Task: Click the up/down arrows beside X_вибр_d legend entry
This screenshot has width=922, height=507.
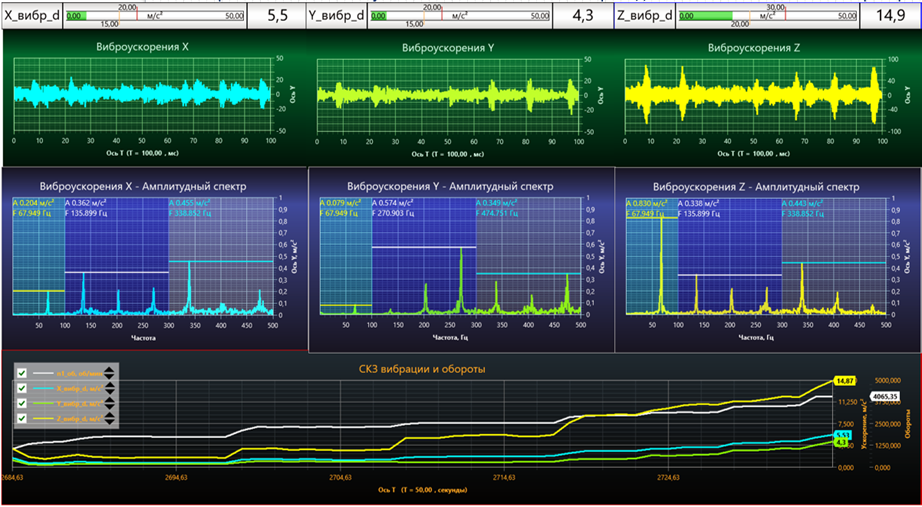Action: click(110, 388)
